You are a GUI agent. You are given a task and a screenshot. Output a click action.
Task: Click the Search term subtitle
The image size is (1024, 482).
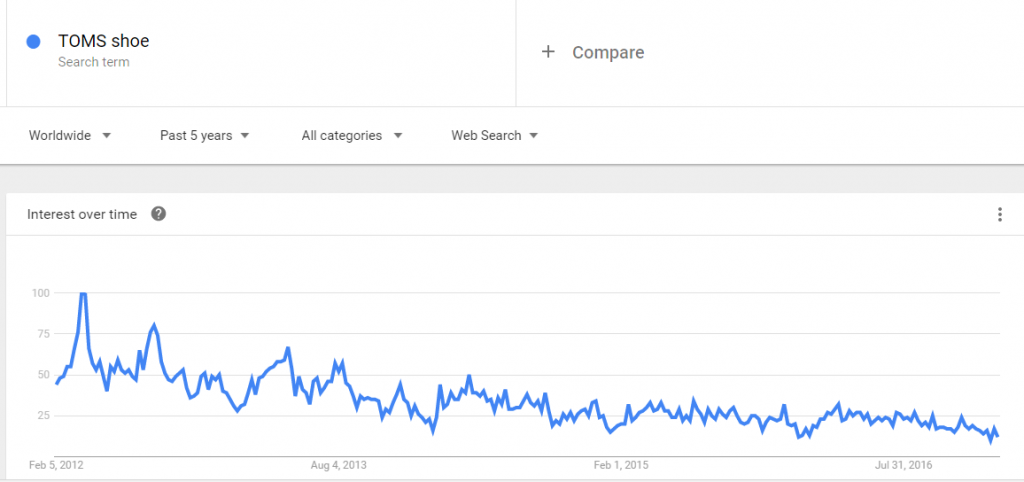93,62
